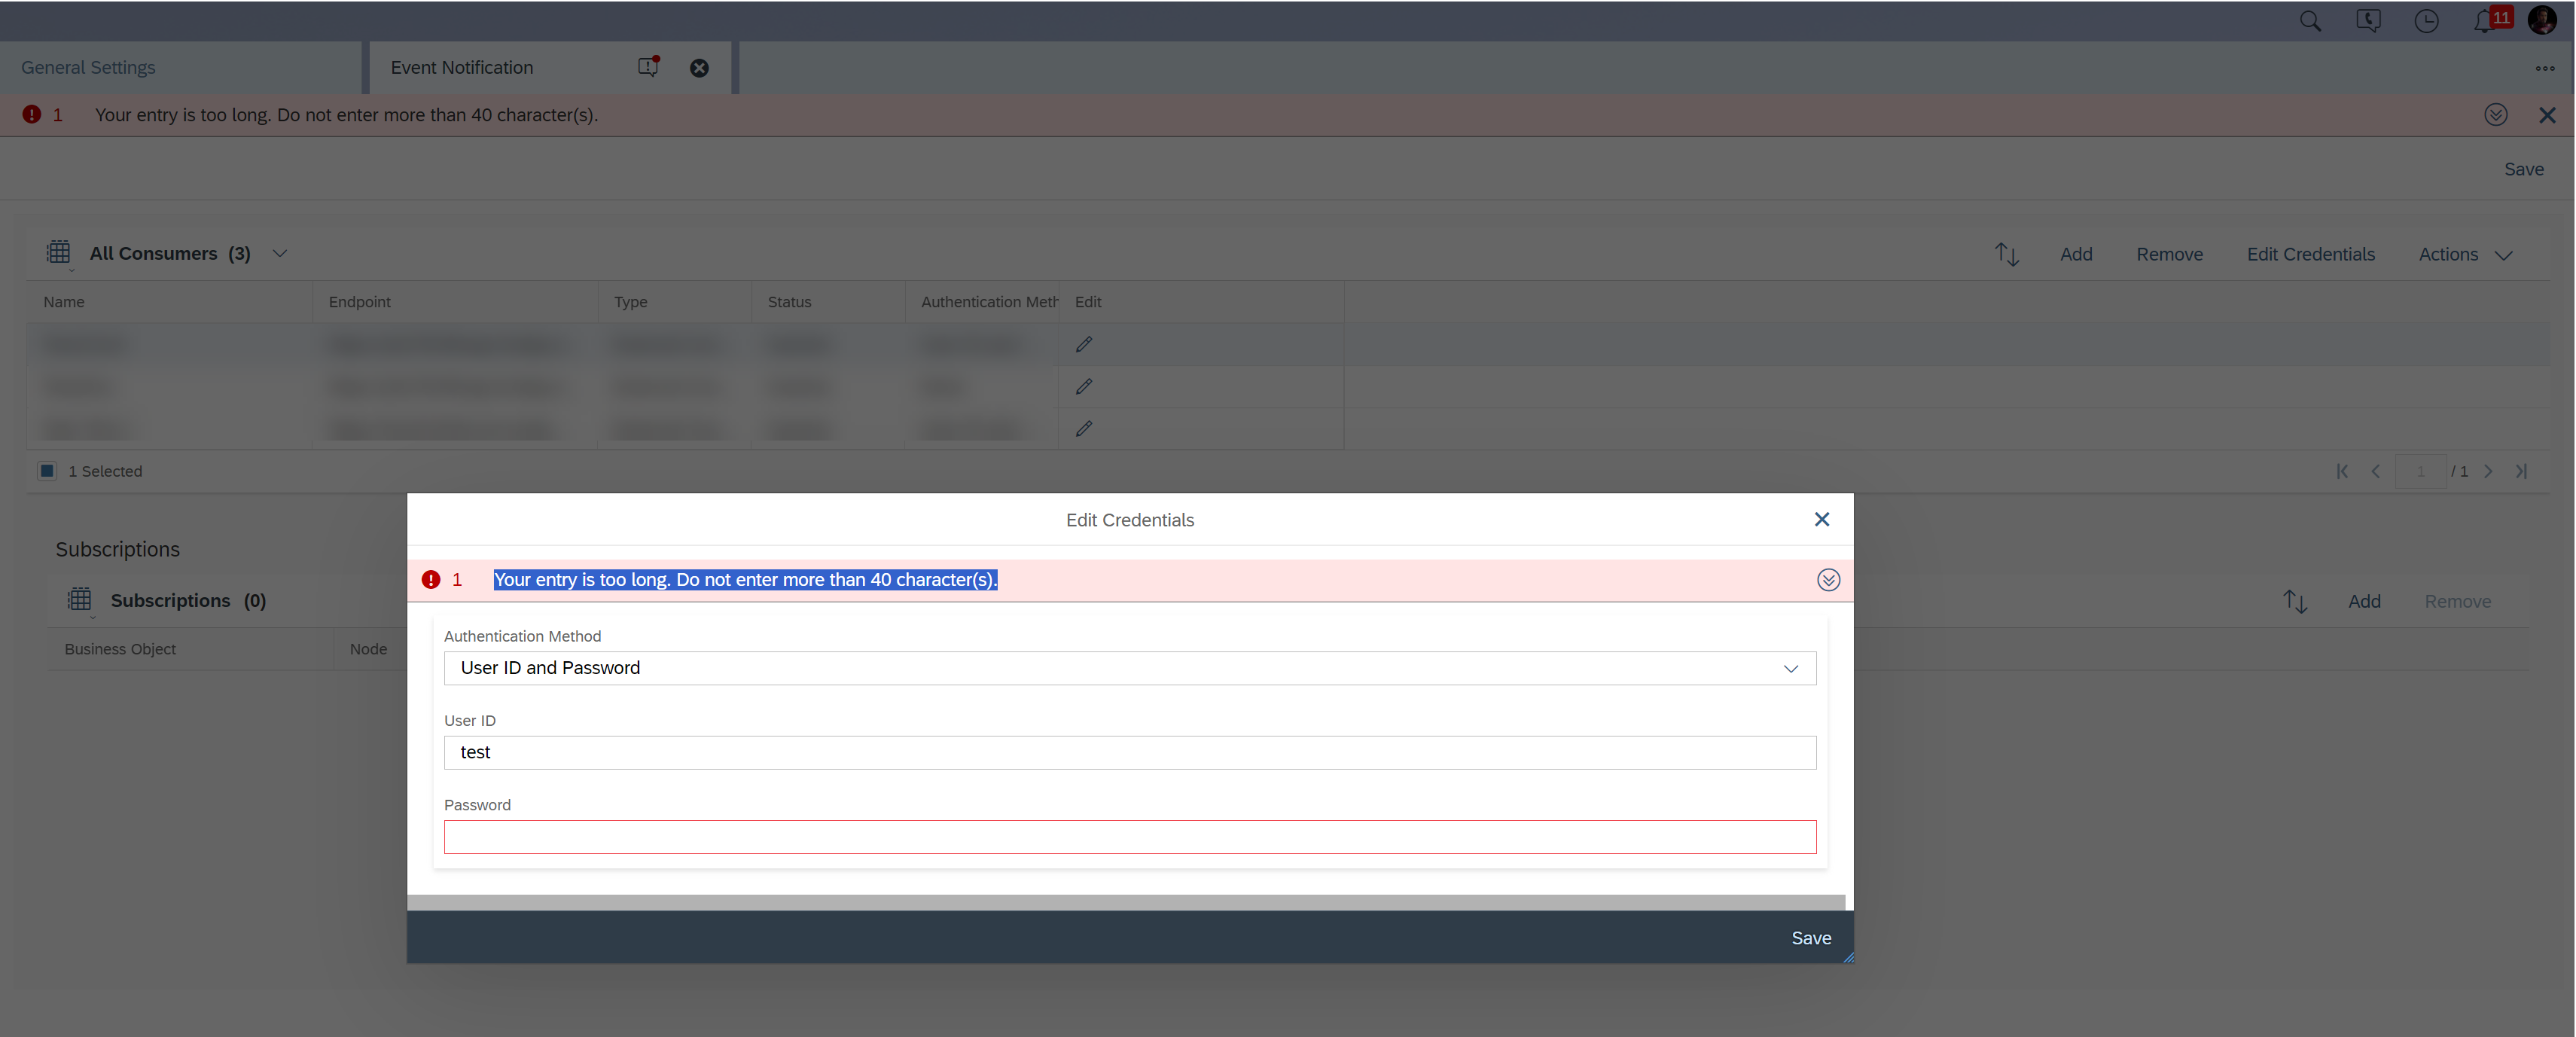Click the Edit Credentials toolbar button
Viewport: 2576px width, 1037px height.
coord(2310,255)
